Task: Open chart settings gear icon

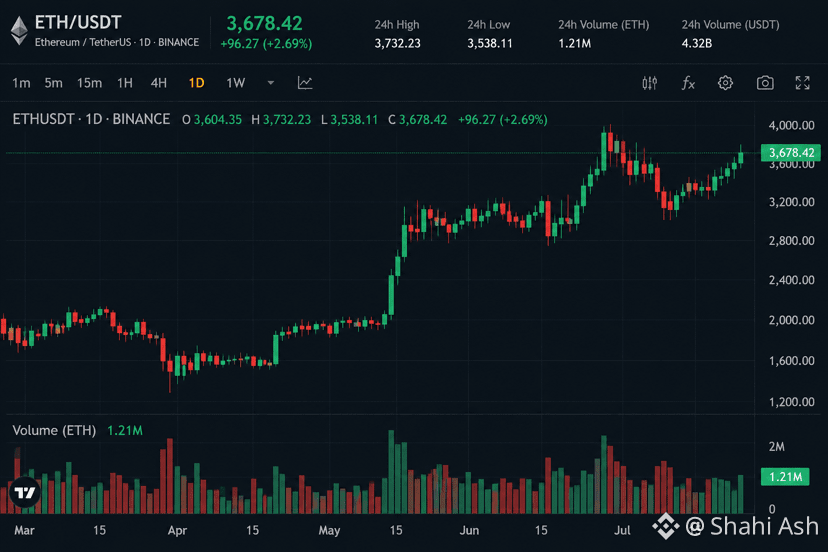Action: (x=725, y=83)
